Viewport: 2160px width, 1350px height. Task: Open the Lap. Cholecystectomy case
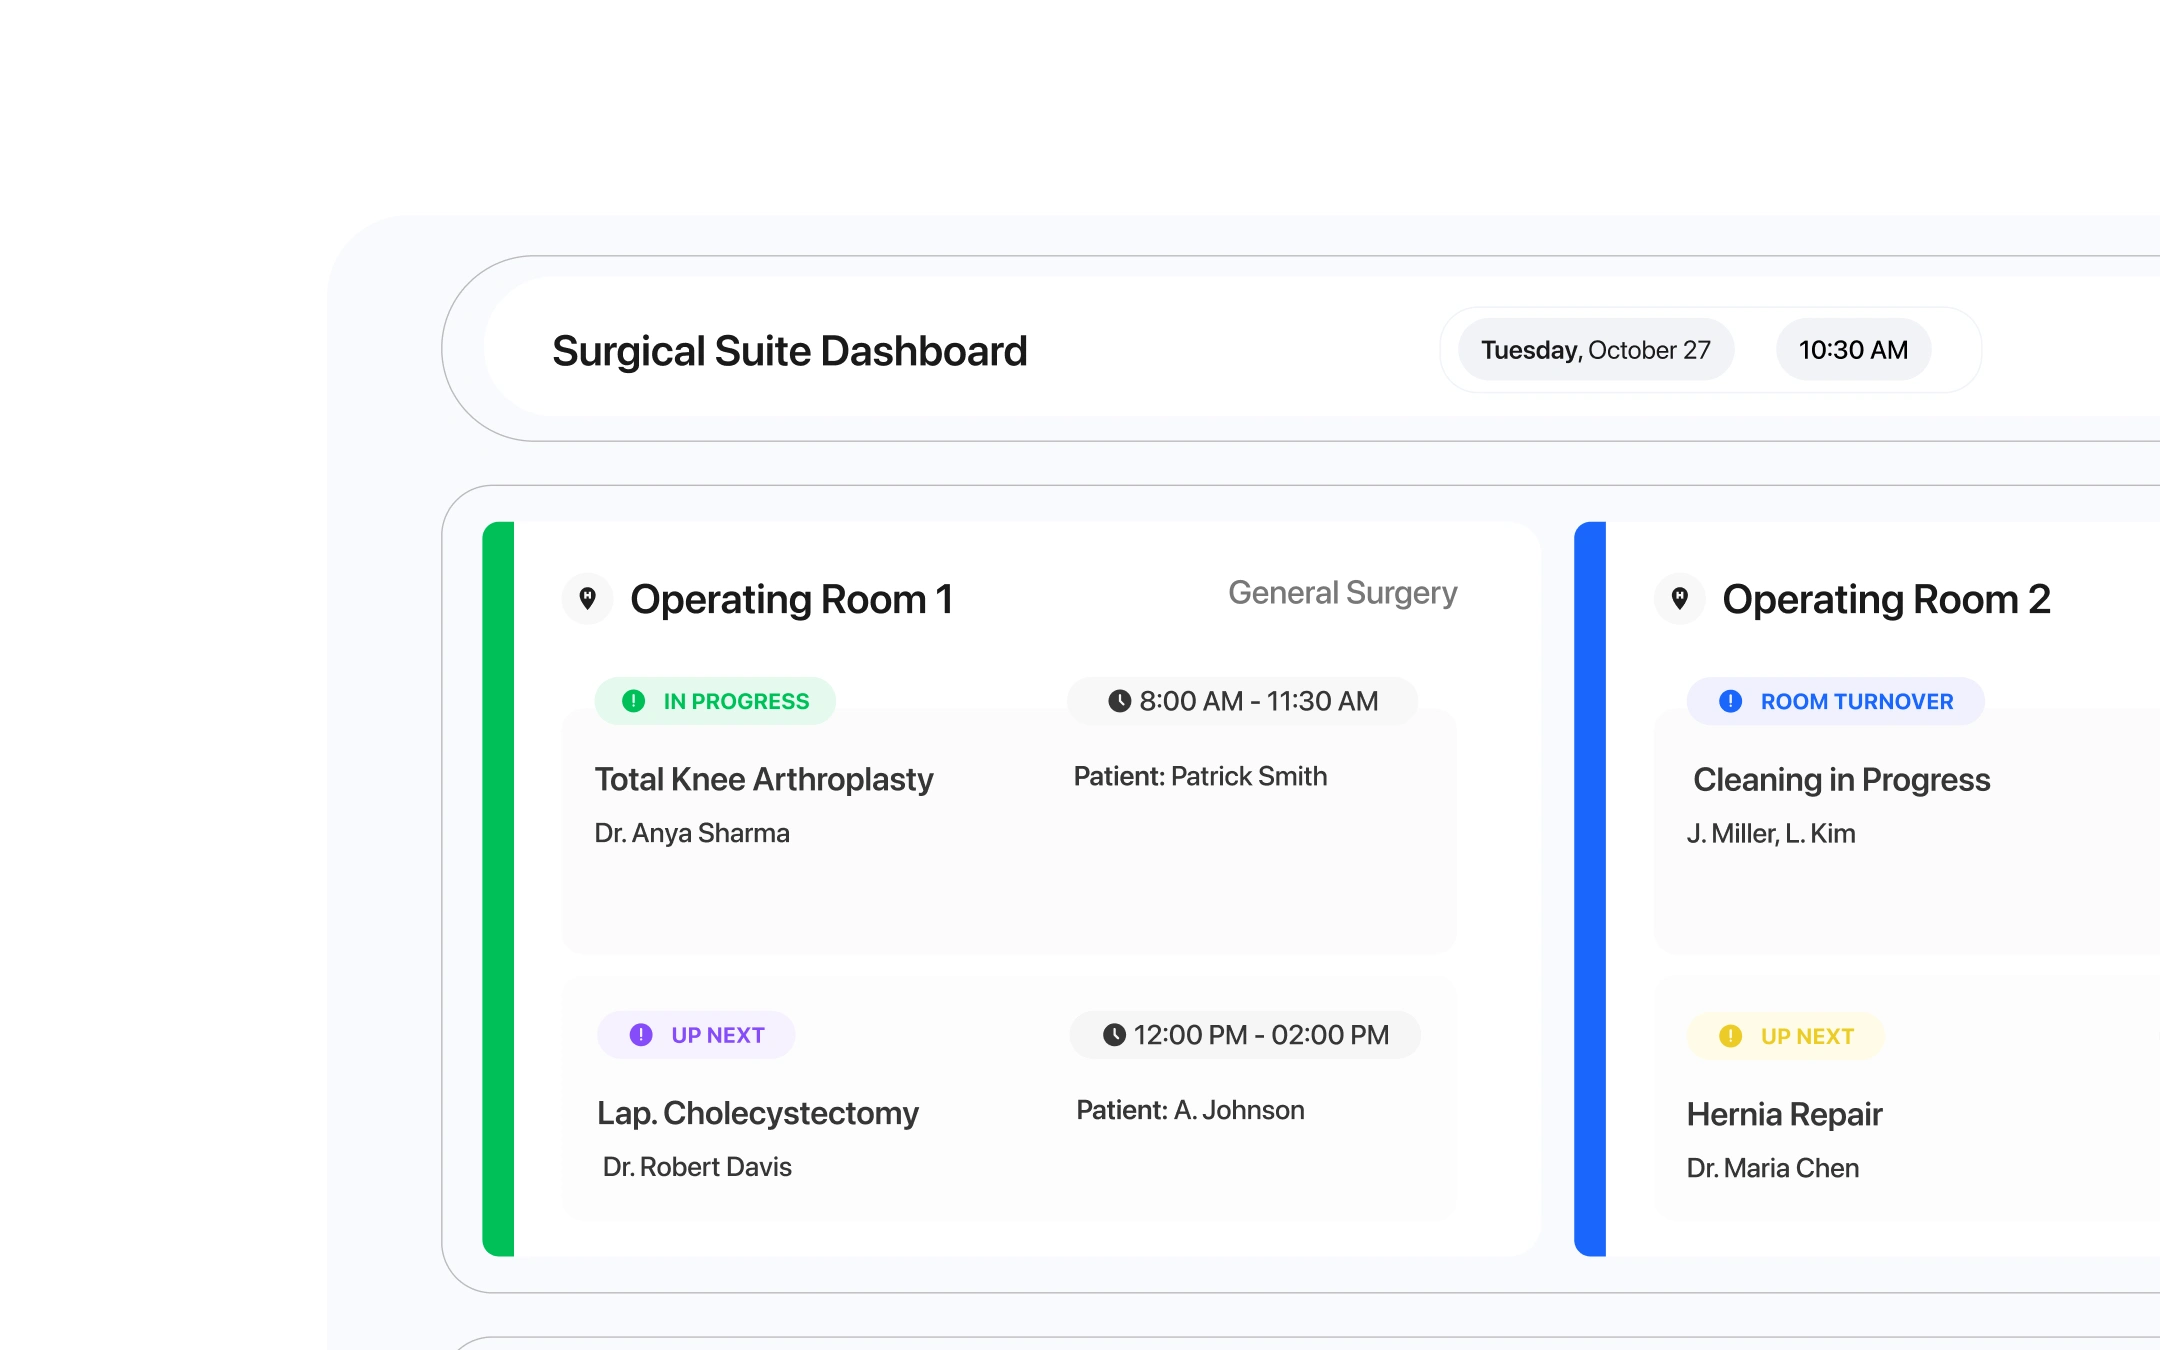[758, 1113]
